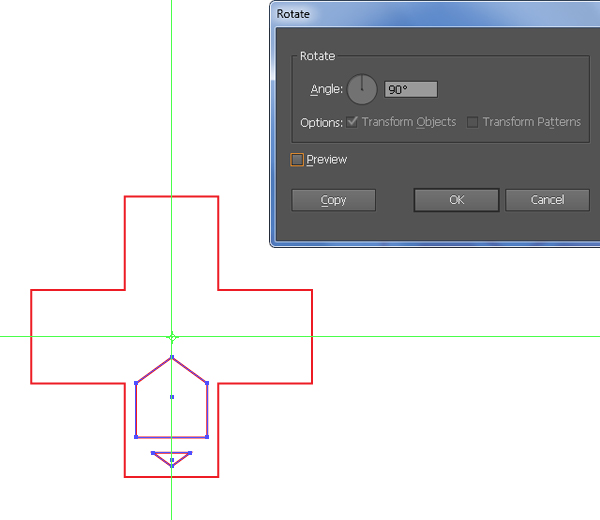Screen dimensions: 600x520
Task: Enable the Preview checkbox
Action: [297, 160]
